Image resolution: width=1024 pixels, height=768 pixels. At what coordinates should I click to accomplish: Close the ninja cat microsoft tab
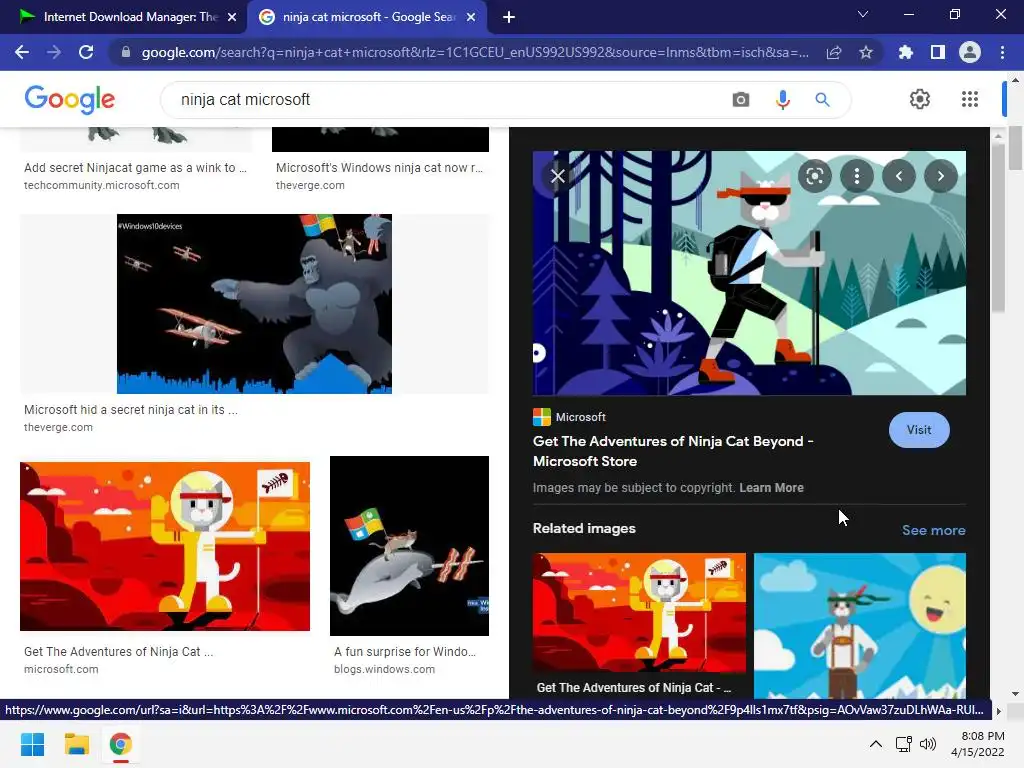[471, 17]
